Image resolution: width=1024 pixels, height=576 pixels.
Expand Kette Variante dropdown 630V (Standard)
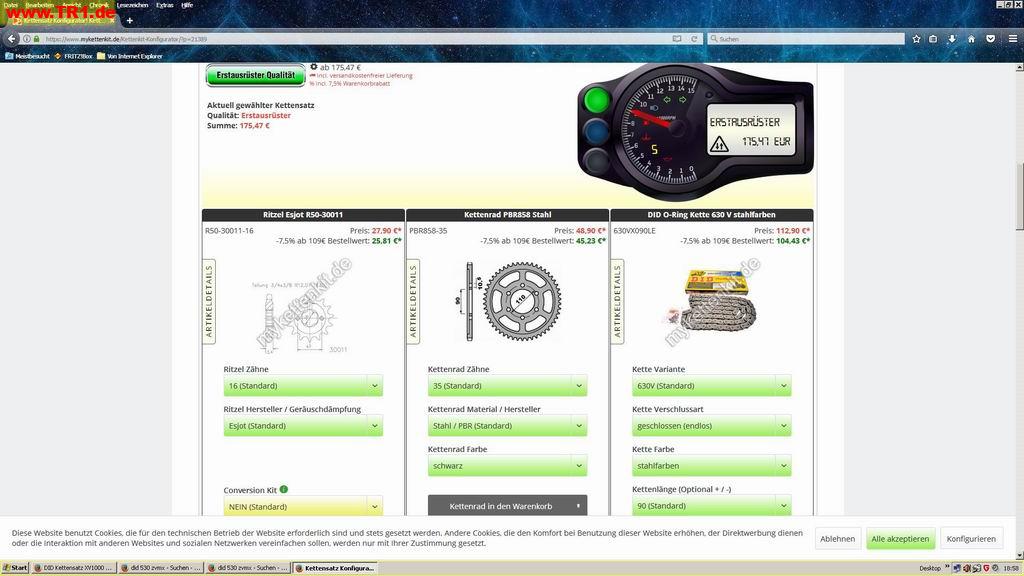coord(712,386)
